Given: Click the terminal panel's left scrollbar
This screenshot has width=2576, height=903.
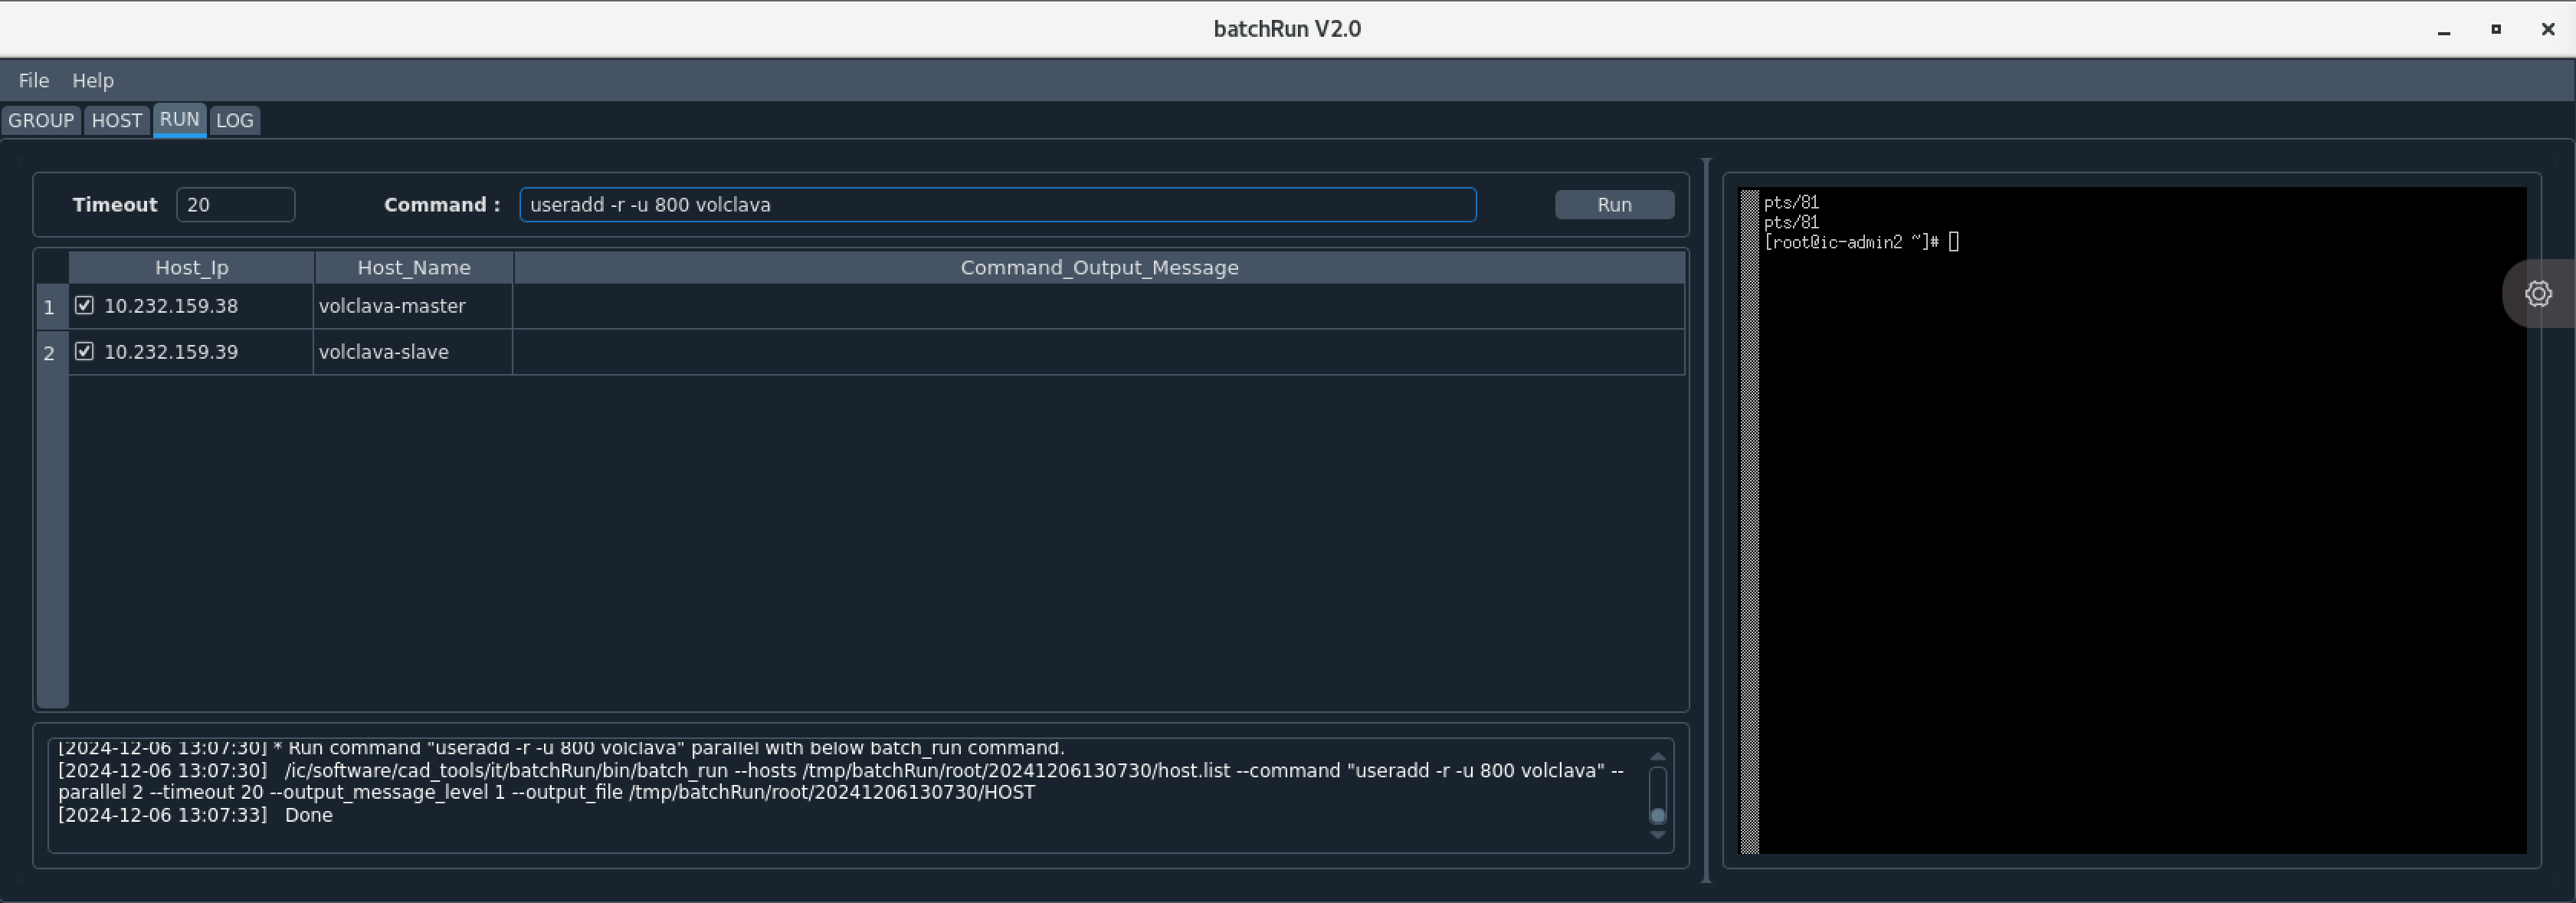Looking at the screenshot, I should click(1749, 520).
